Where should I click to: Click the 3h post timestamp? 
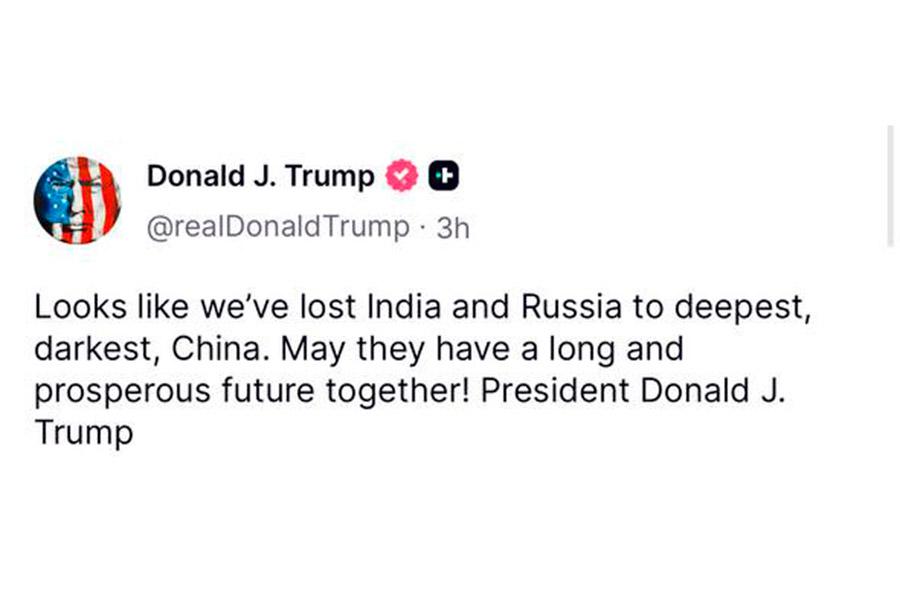pyautogui.click(x=453, y=227)
